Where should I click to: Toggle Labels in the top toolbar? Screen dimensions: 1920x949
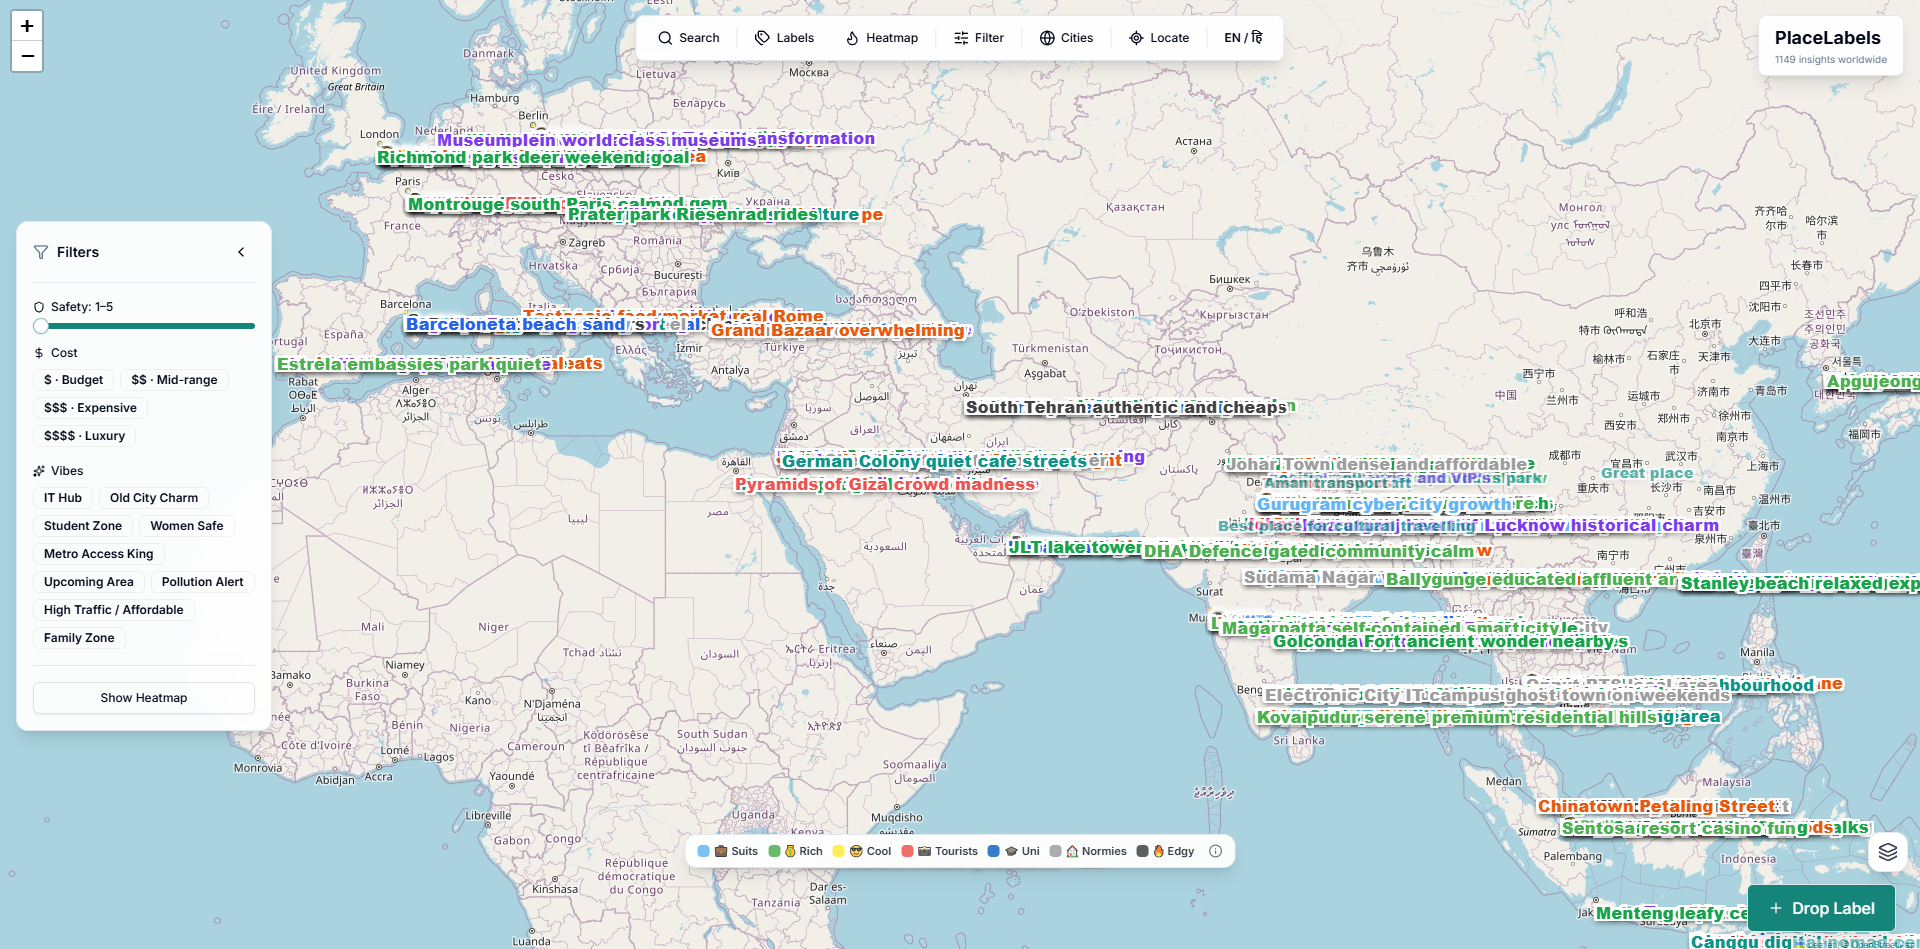[784, 38]
